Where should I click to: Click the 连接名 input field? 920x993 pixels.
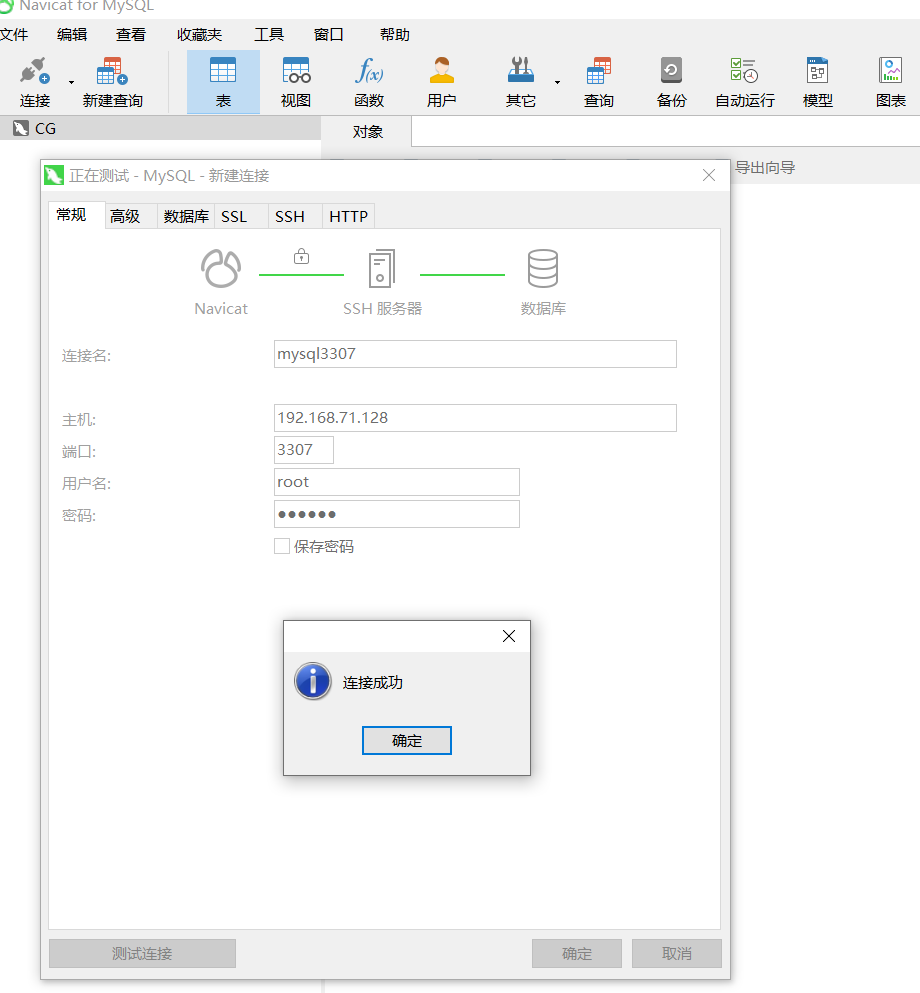click(475, 354)
